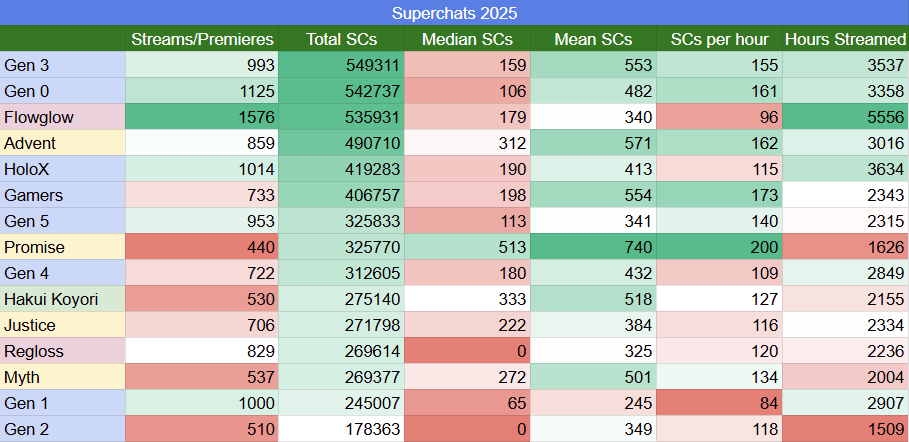Click the Gen 1 row label
This screenshot has height=442, width=909.
(x=63, y=403)
